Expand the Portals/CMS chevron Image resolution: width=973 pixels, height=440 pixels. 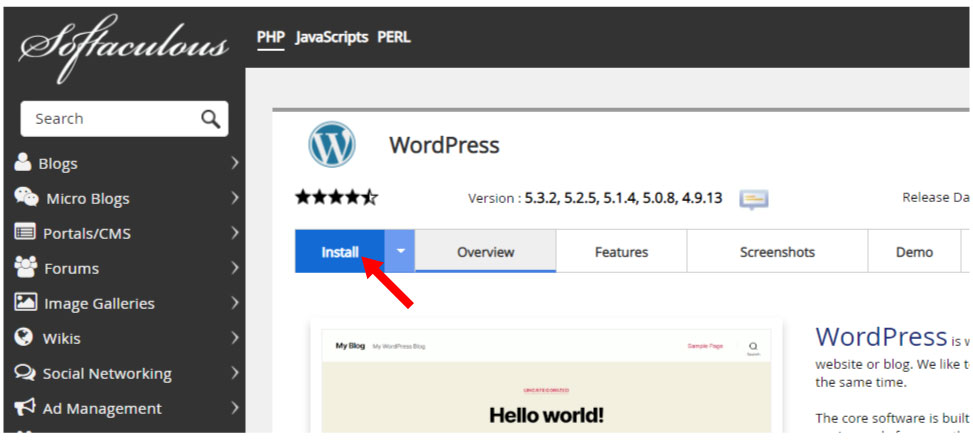click(x=235, y=233)
